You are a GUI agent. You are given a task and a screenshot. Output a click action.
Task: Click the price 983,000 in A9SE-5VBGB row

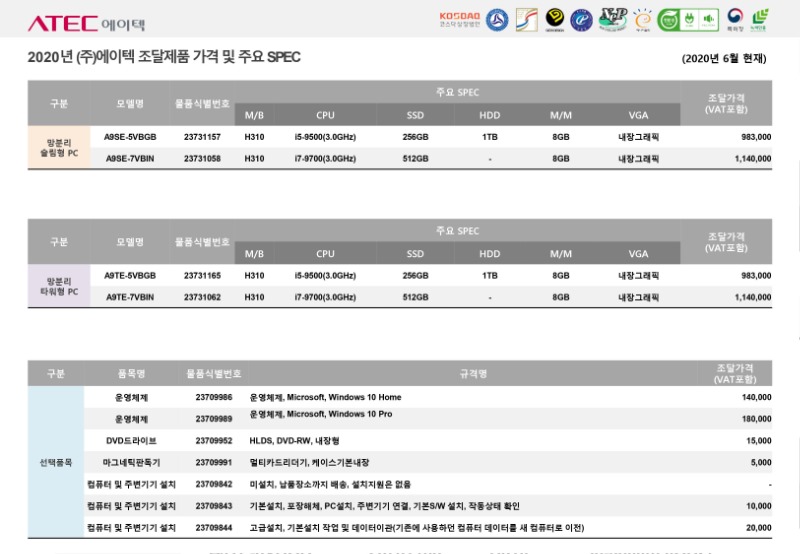point(756,137)
